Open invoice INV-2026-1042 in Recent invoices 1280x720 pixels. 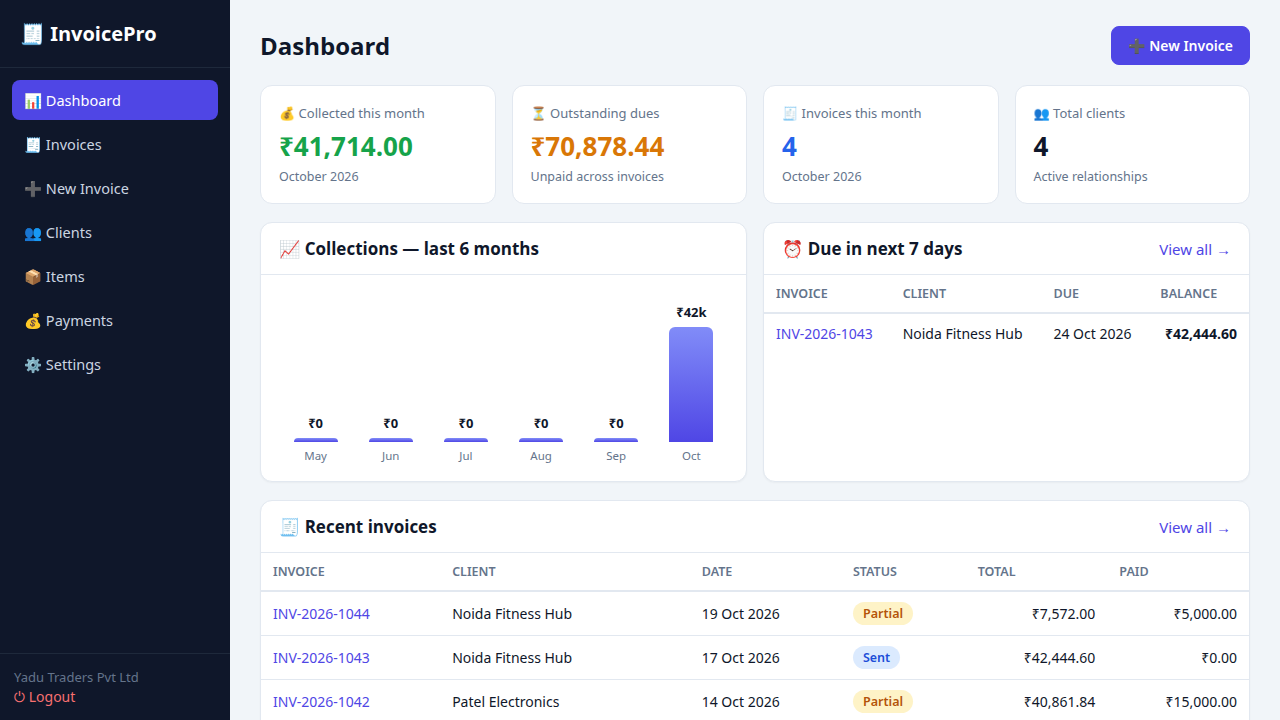[321, 702]
